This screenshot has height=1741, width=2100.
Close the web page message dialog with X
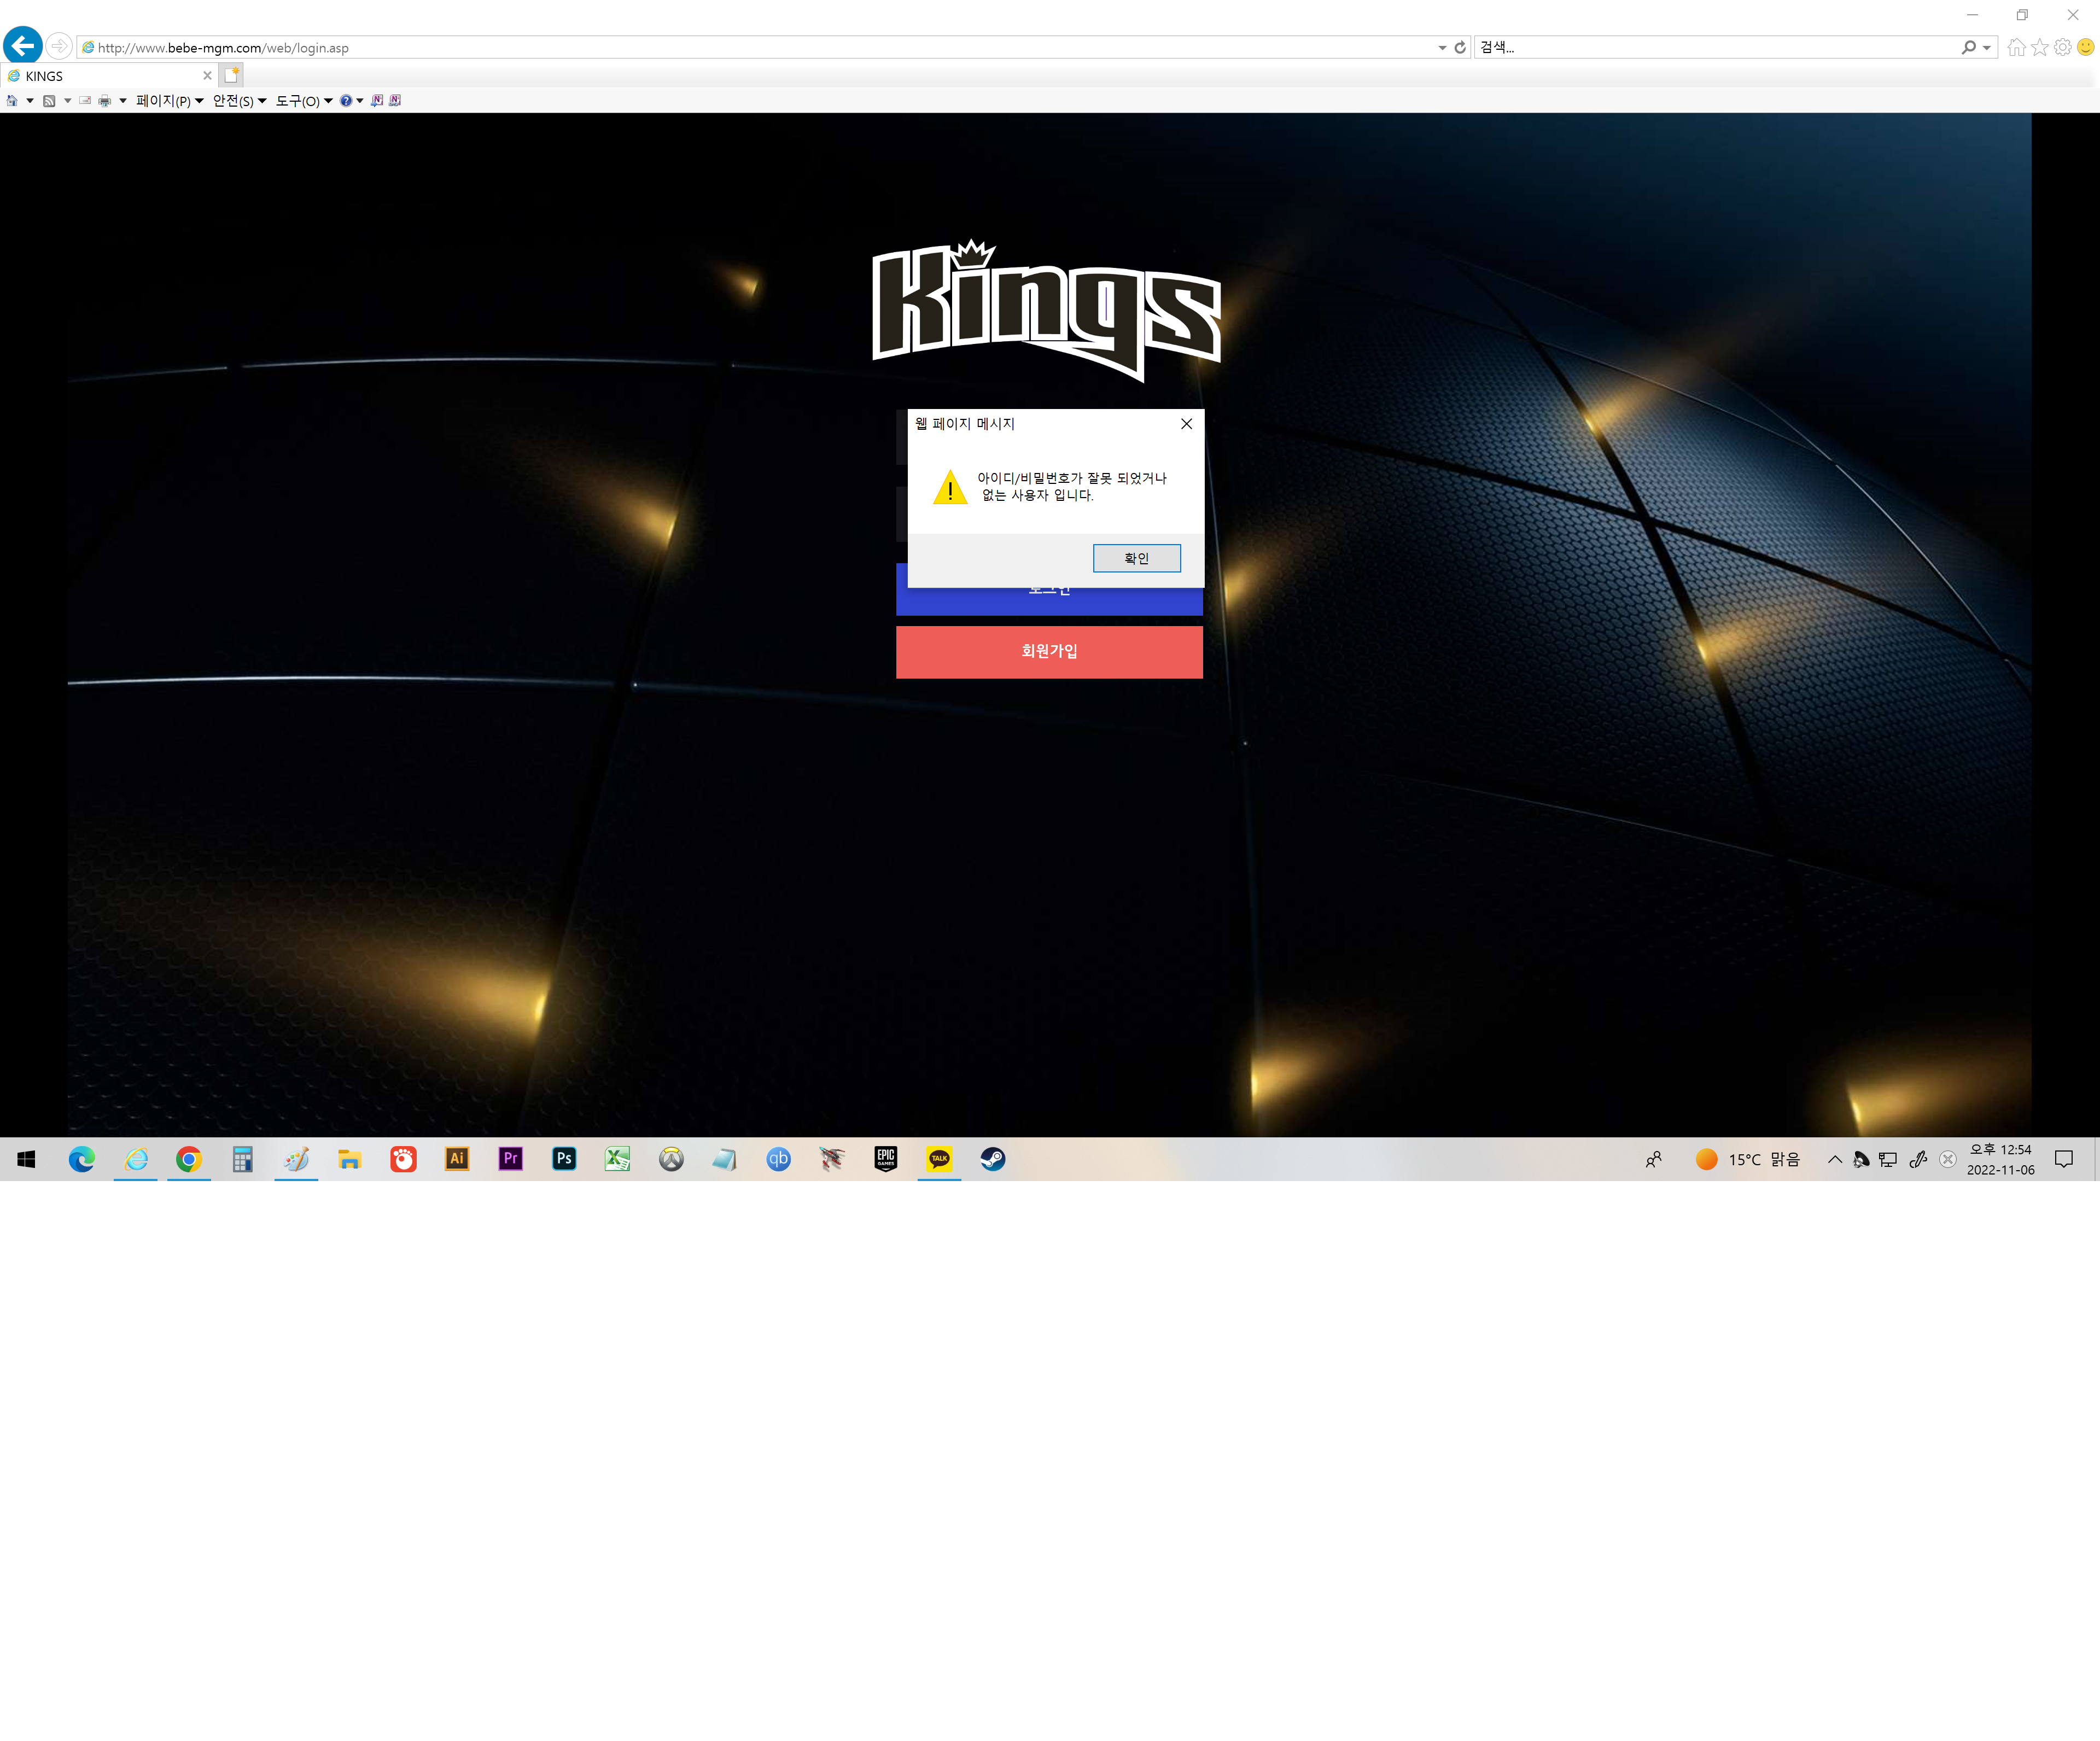pos(1186,424)
